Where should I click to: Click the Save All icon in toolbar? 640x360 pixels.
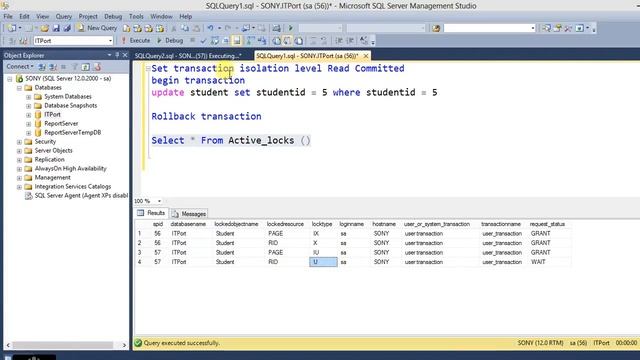tap(67, 28)
